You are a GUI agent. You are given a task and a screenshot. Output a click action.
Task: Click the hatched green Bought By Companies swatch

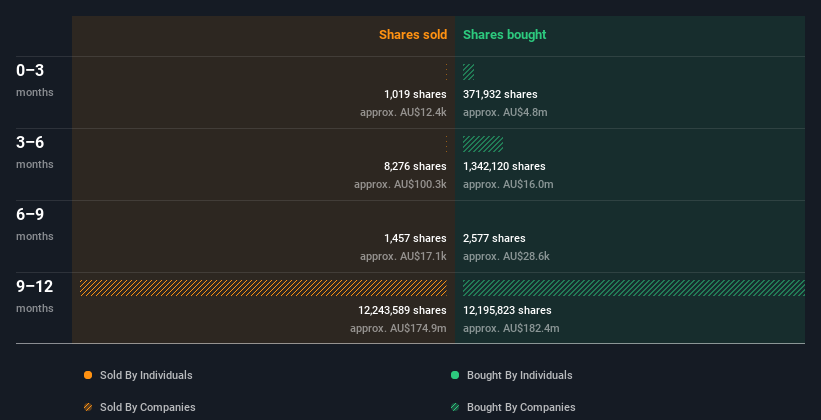pyautogui.click(x=455, y=407)
